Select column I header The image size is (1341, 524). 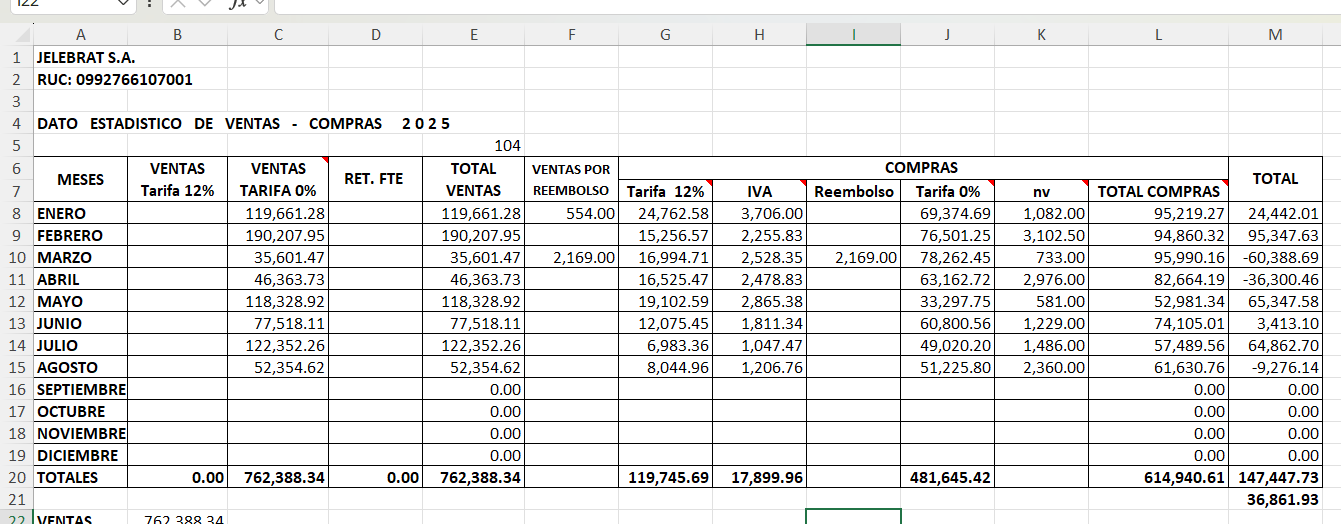853,35
